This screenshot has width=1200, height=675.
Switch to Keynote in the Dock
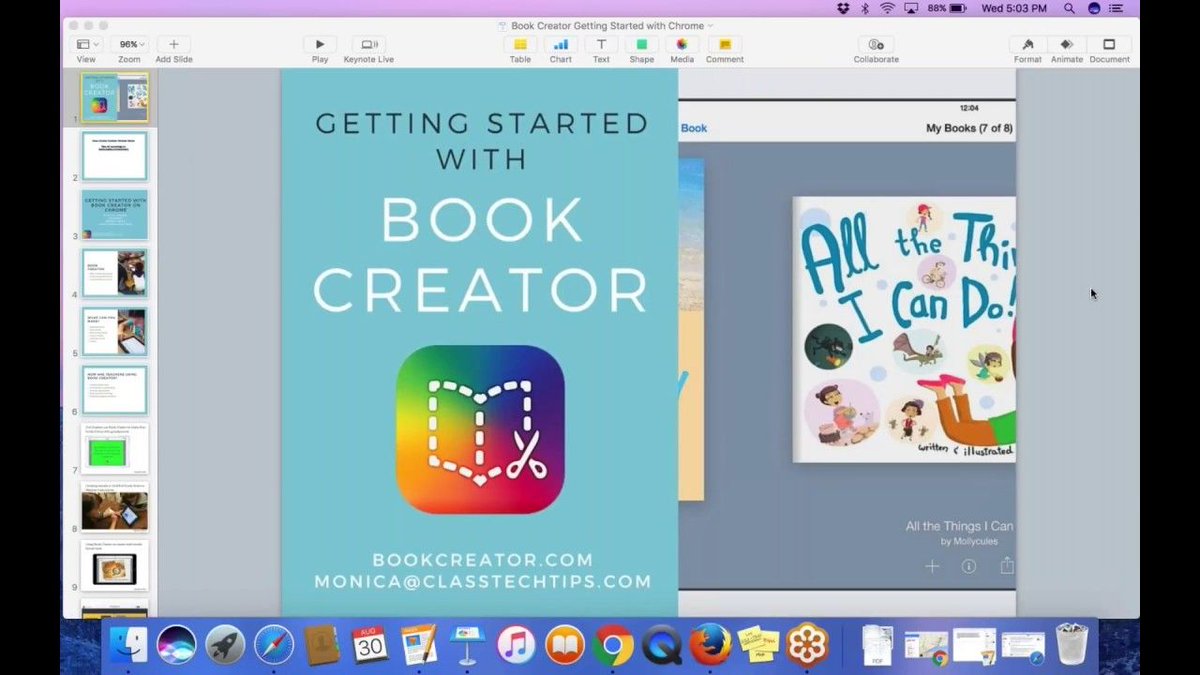(467, 645)
